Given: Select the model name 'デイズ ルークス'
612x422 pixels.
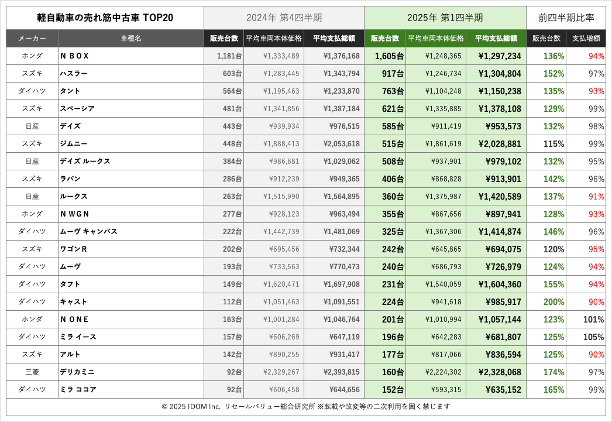Looking at the screenshot, I should (x=85, y=161).
